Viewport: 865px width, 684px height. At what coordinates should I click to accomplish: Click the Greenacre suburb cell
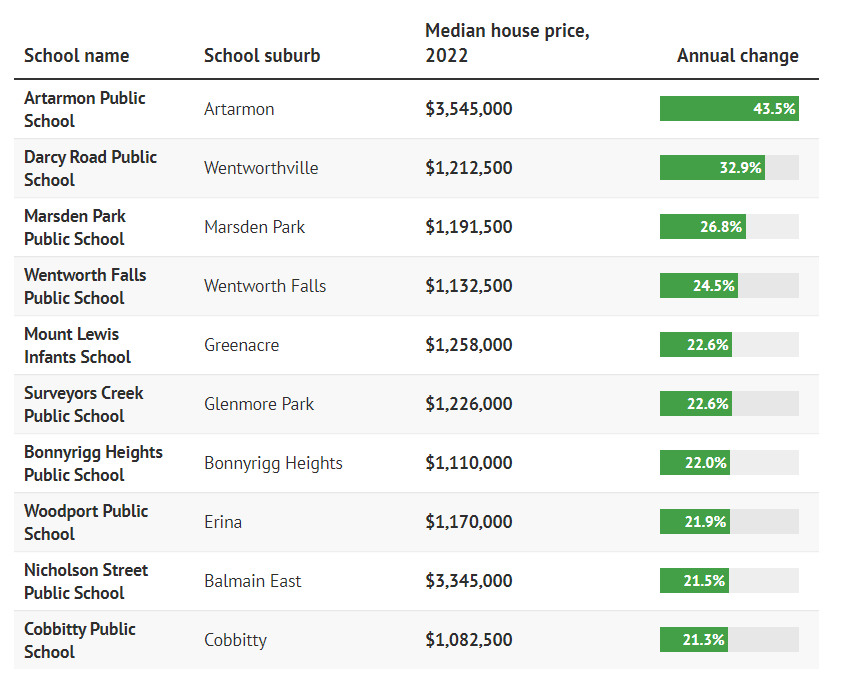(241, 345)
